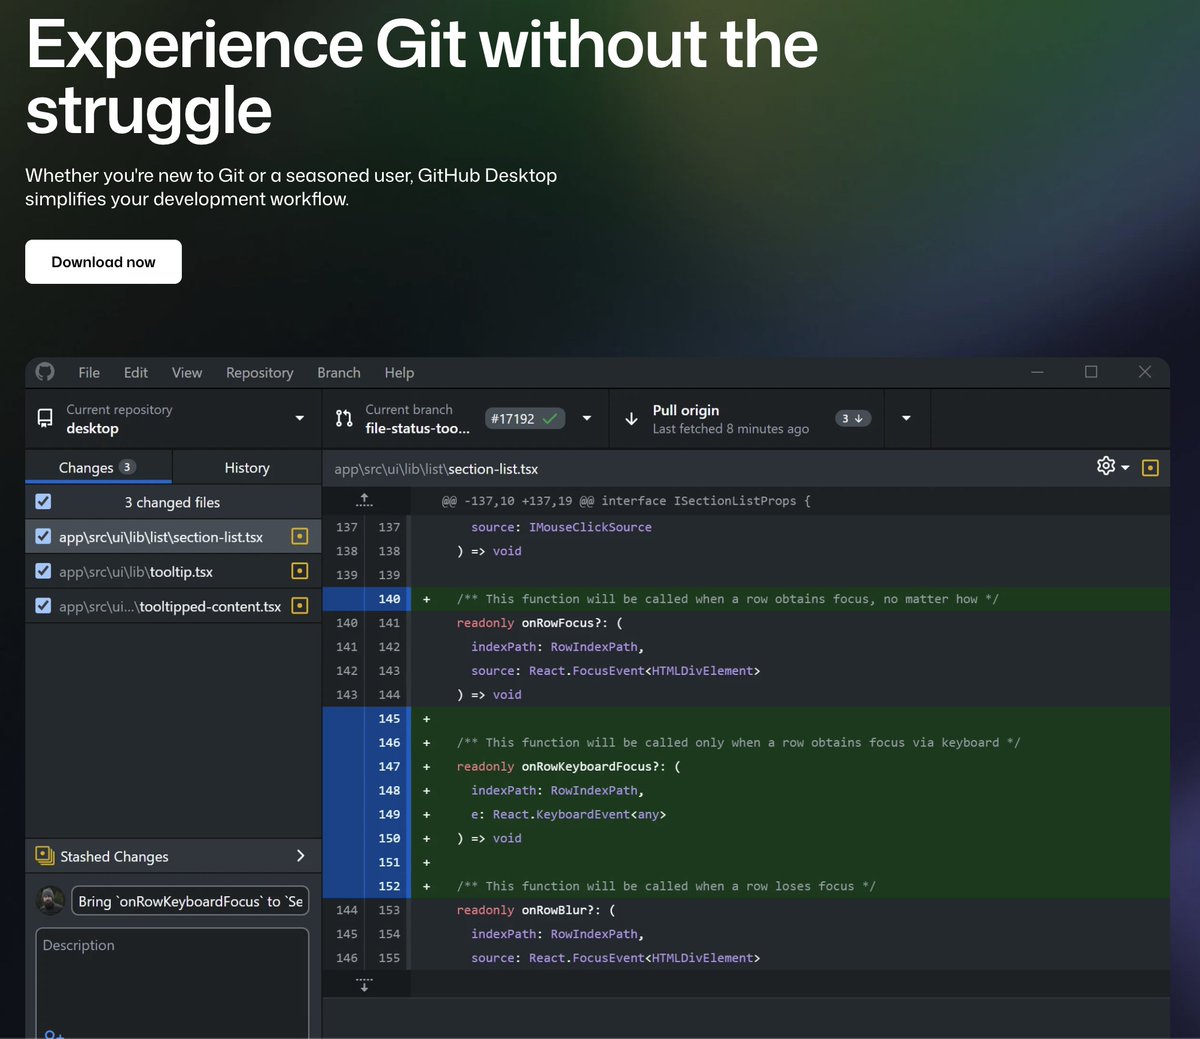The width and height of the screenshot is (1200, 1039).
Task: Select tooltipped-content.tsx file row
Action: 173,606
